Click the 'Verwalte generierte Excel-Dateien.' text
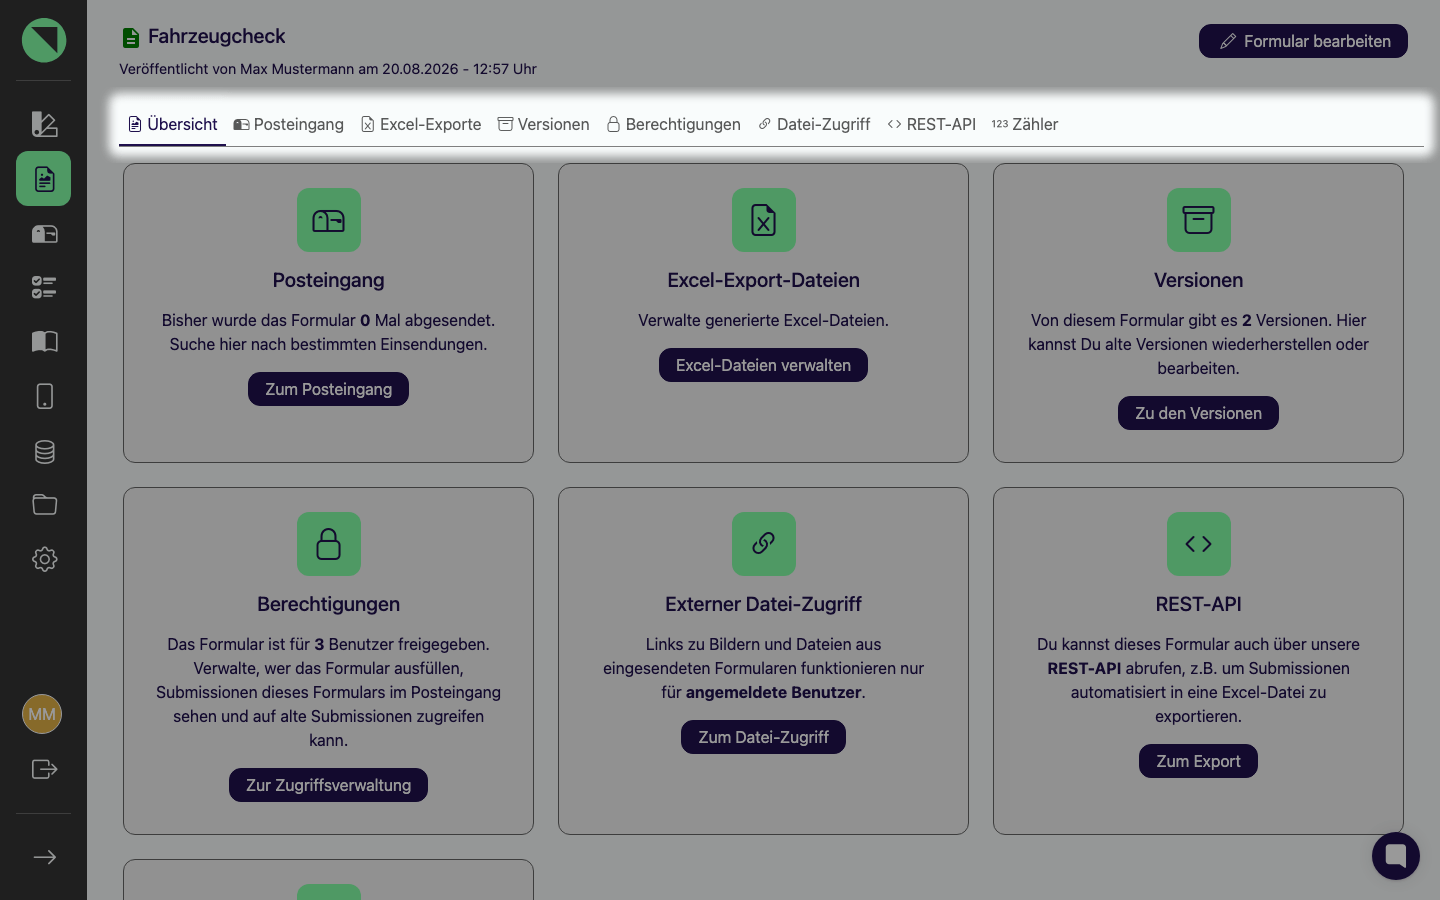The width and height of the screenshot is (1440, 900). click(x=763, y=320)
